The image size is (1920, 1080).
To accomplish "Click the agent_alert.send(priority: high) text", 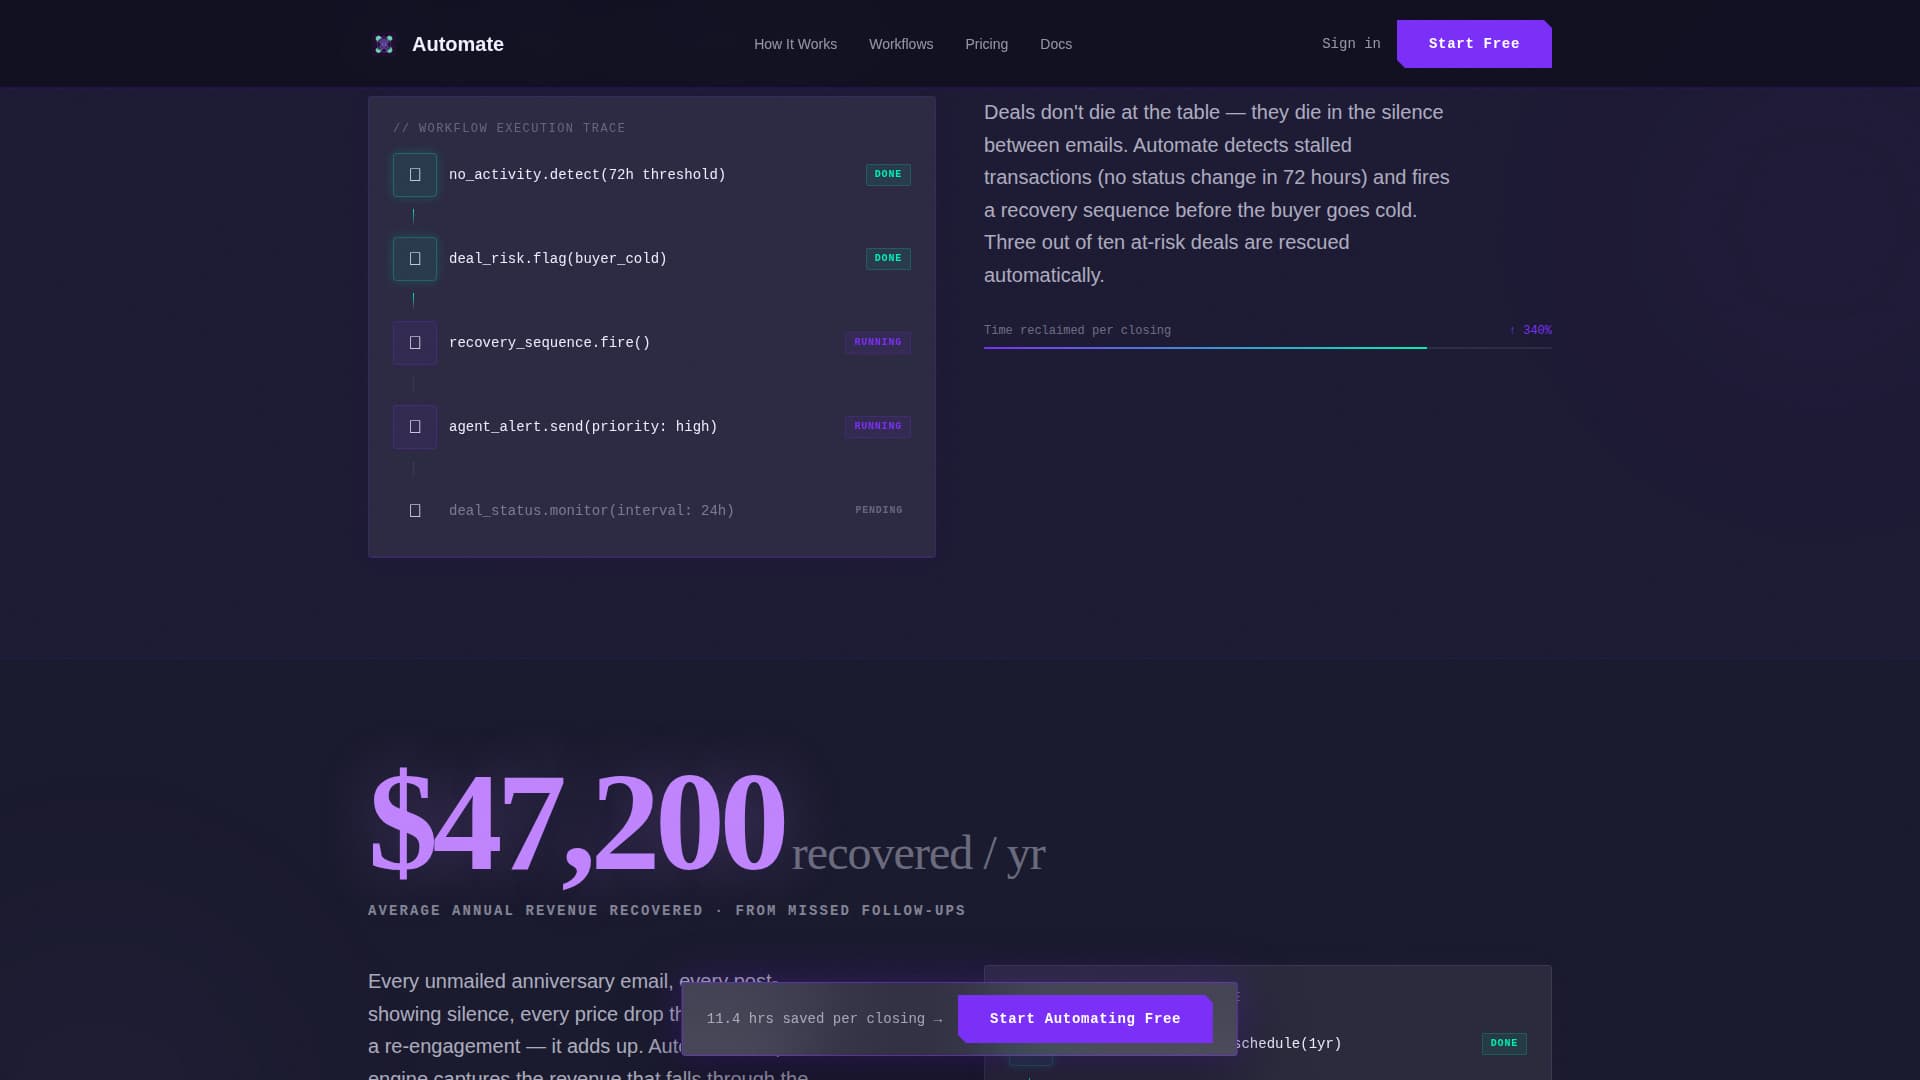I will [x=583, y=427].
